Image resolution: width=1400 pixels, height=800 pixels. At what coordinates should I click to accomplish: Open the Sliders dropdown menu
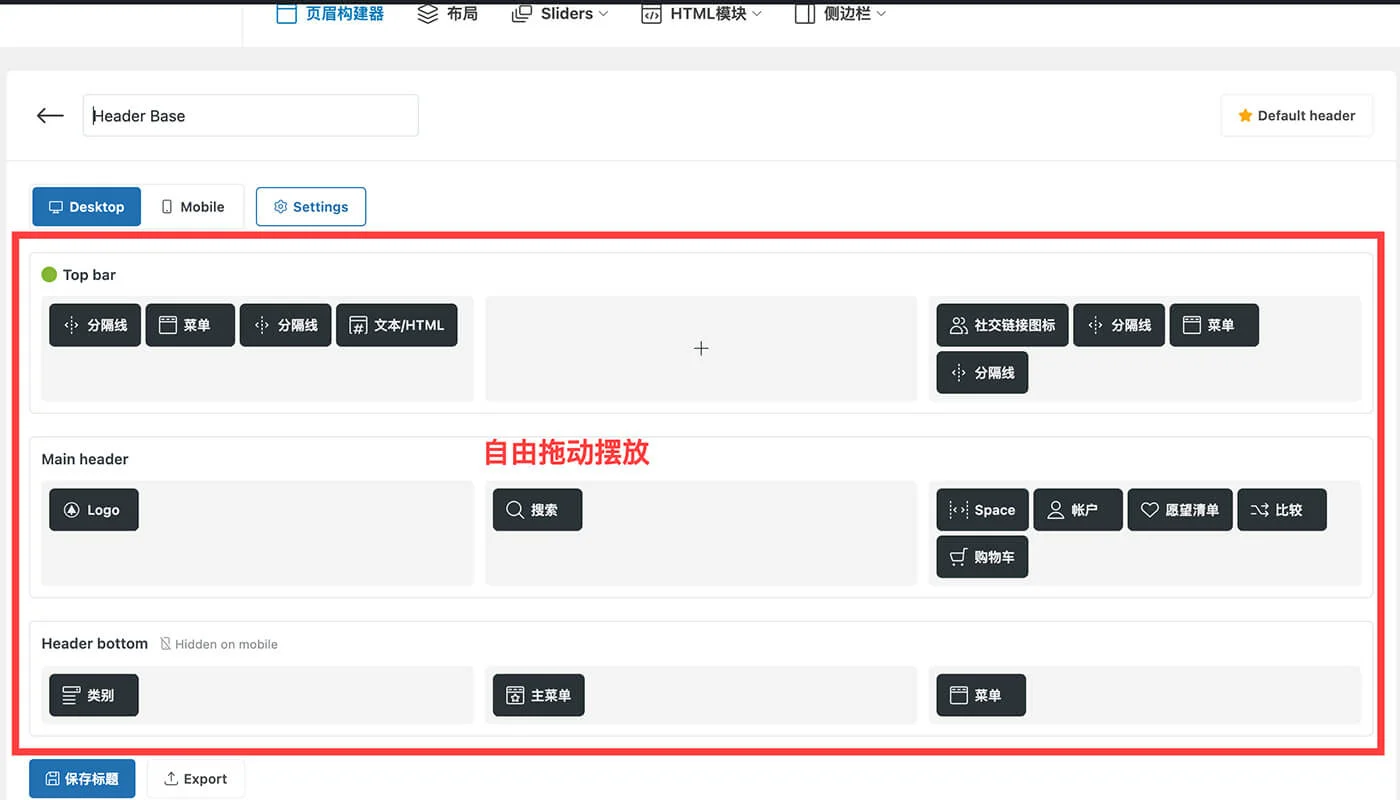click(560, 13)
